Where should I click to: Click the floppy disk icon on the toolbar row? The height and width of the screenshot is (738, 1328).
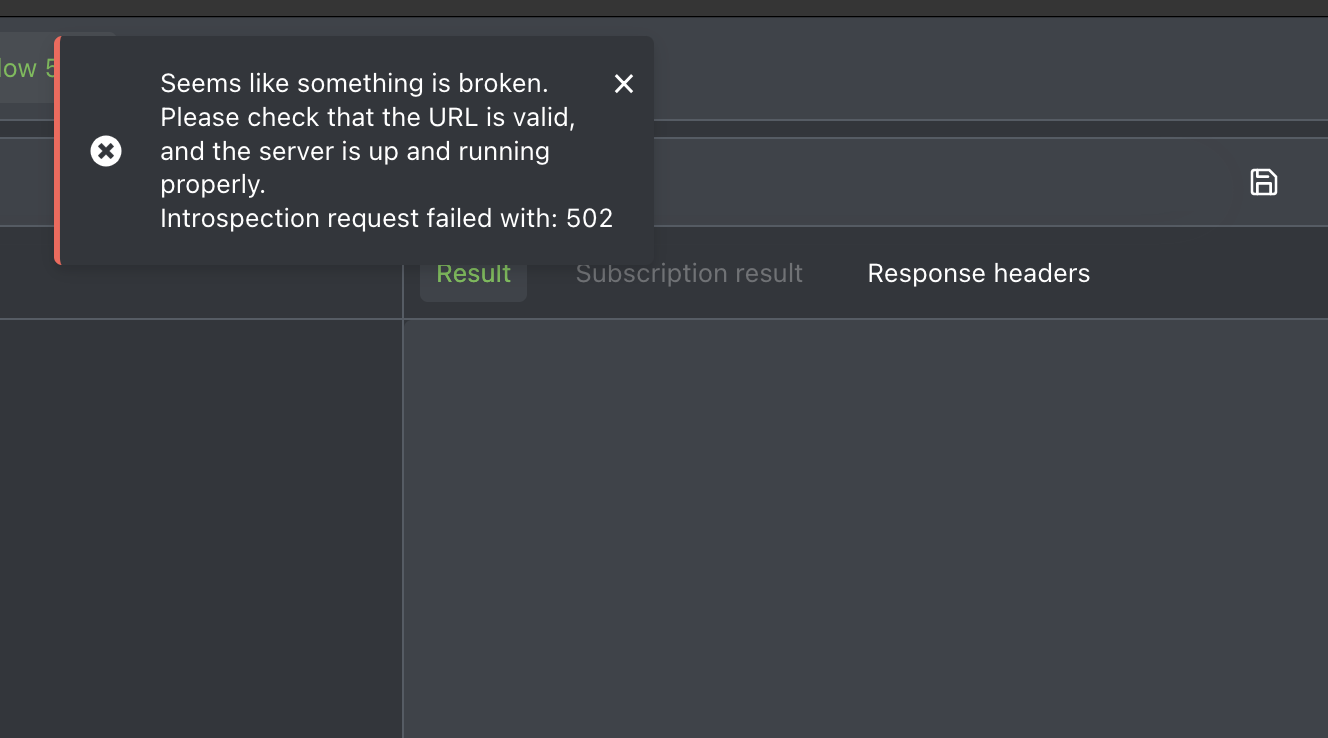tap(1264, 182)
